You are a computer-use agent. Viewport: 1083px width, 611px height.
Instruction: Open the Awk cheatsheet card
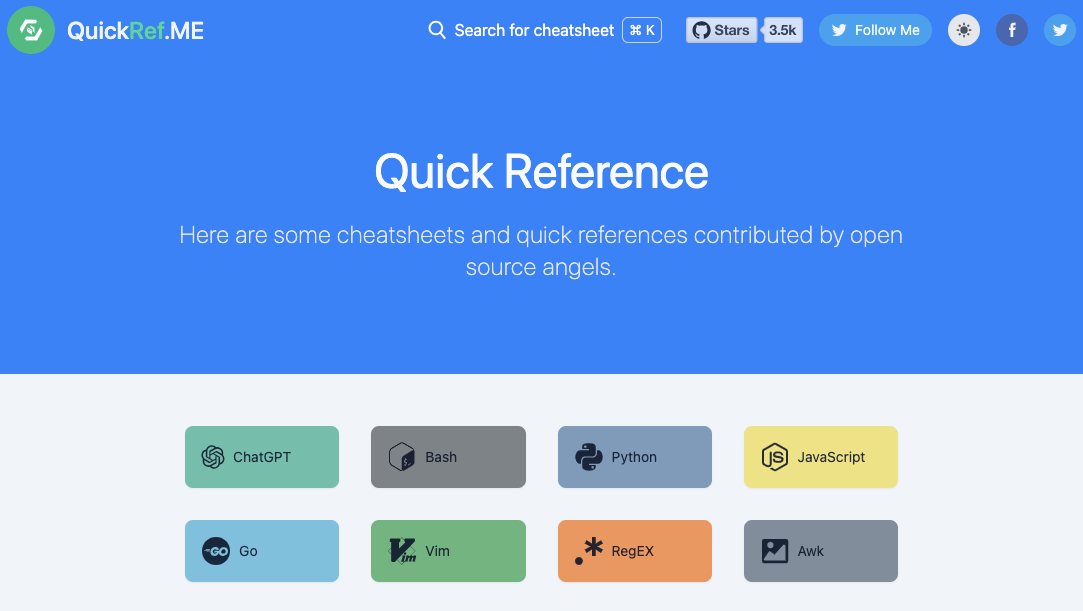pos(821,551)
